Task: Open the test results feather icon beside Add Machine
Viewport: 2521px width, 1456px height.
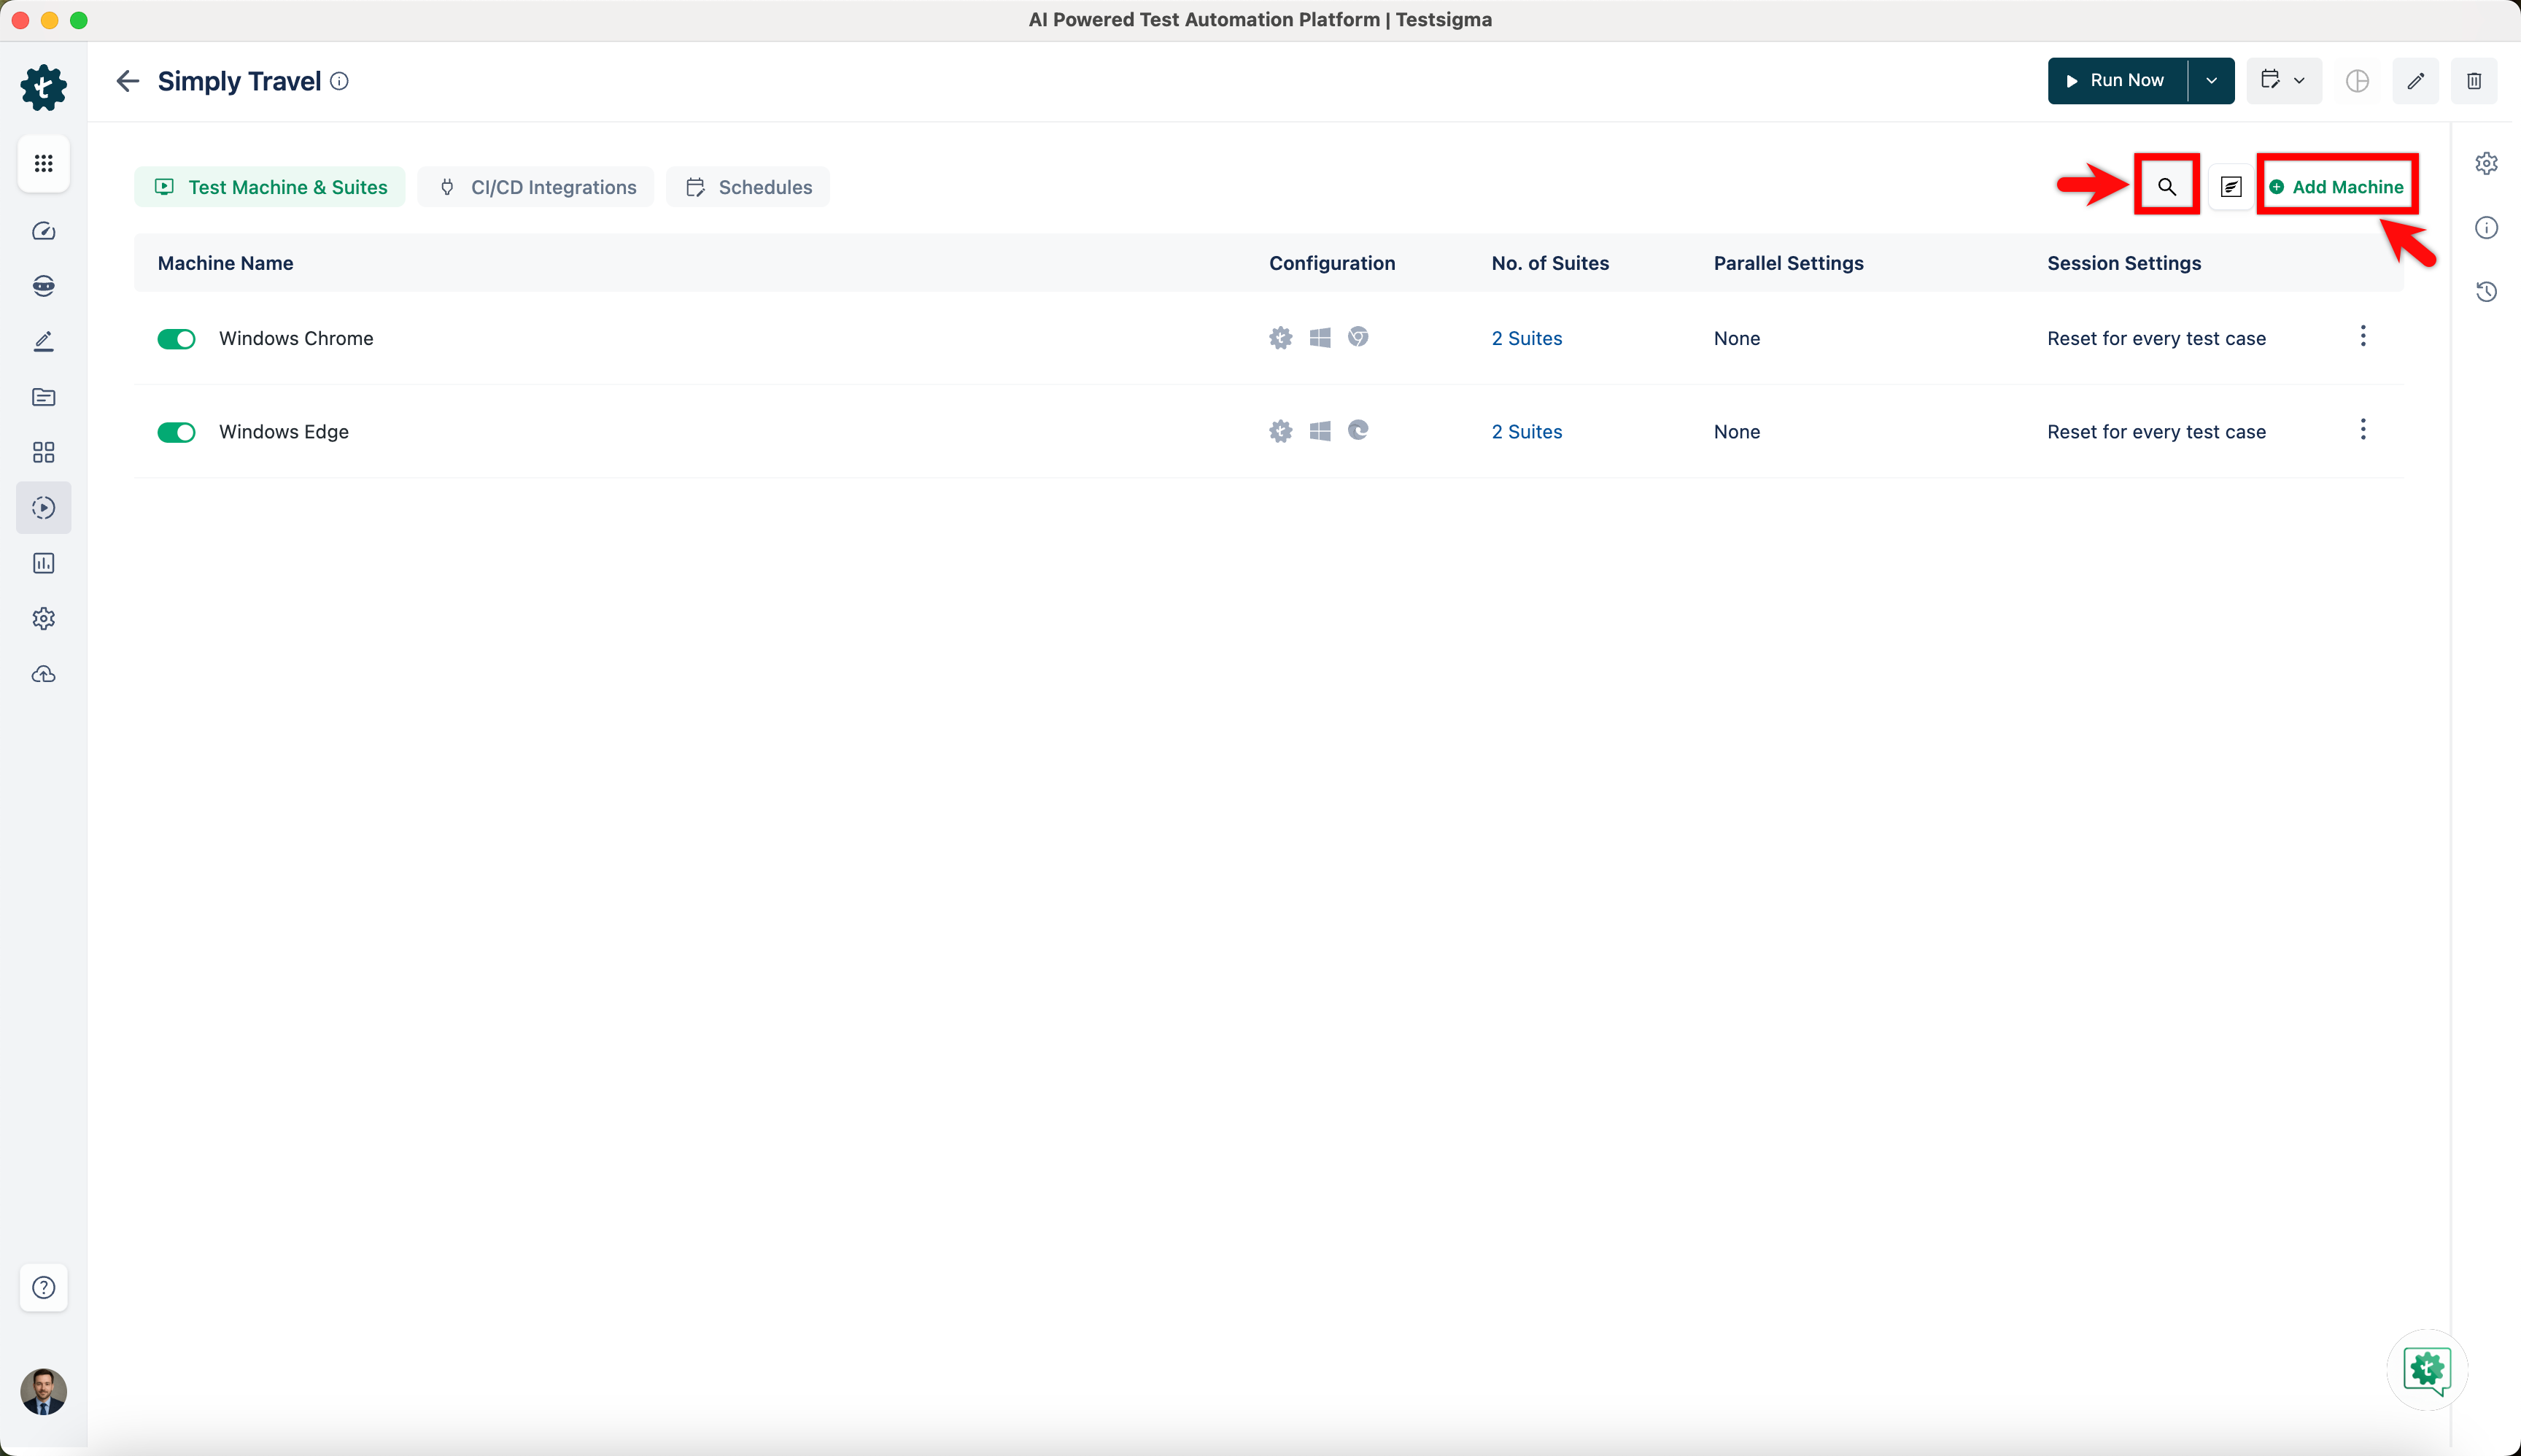Action: (2229, 186)
